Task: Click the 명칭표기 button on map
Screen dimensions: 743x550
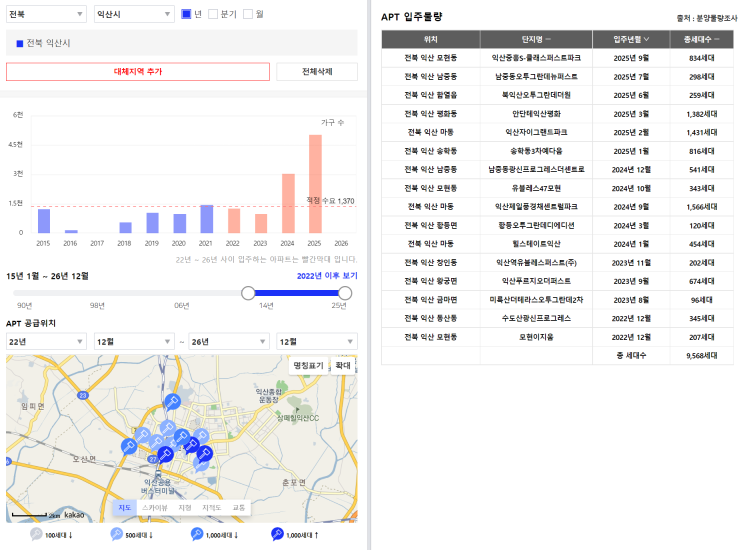Action: pos(308,365)
